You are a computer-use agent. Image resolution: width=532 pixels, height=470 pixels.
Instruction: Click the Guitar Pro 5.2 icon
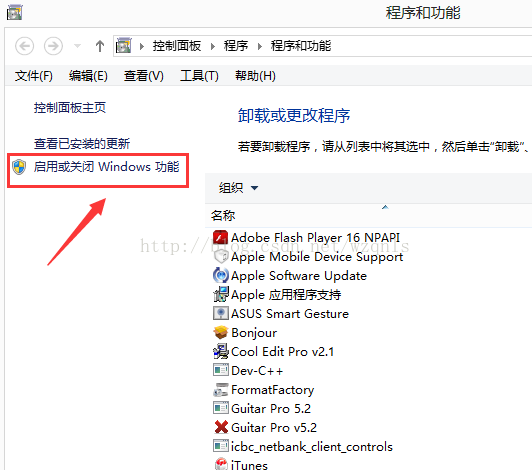[221, 408]
